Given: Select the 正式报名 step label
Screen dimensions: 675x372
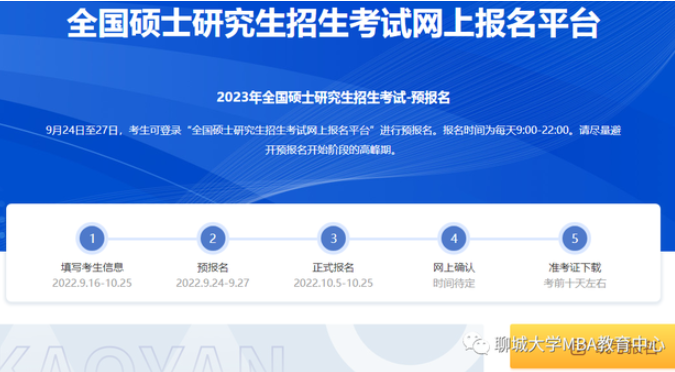Looking at the screenshot, I should pyautogui.click(x=333, y=267).
